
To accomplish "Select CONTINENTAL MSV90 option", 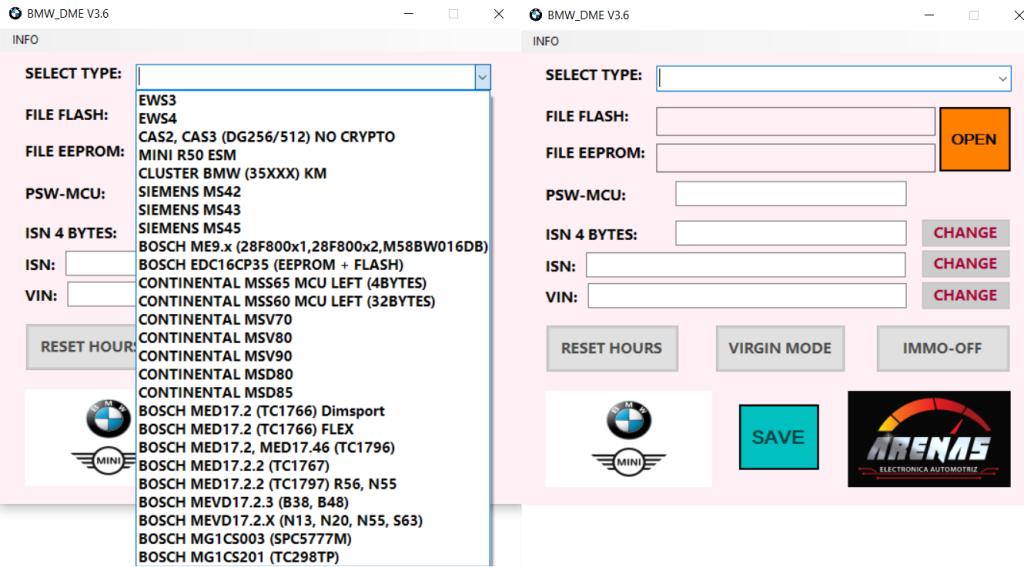I will point(313,356).
